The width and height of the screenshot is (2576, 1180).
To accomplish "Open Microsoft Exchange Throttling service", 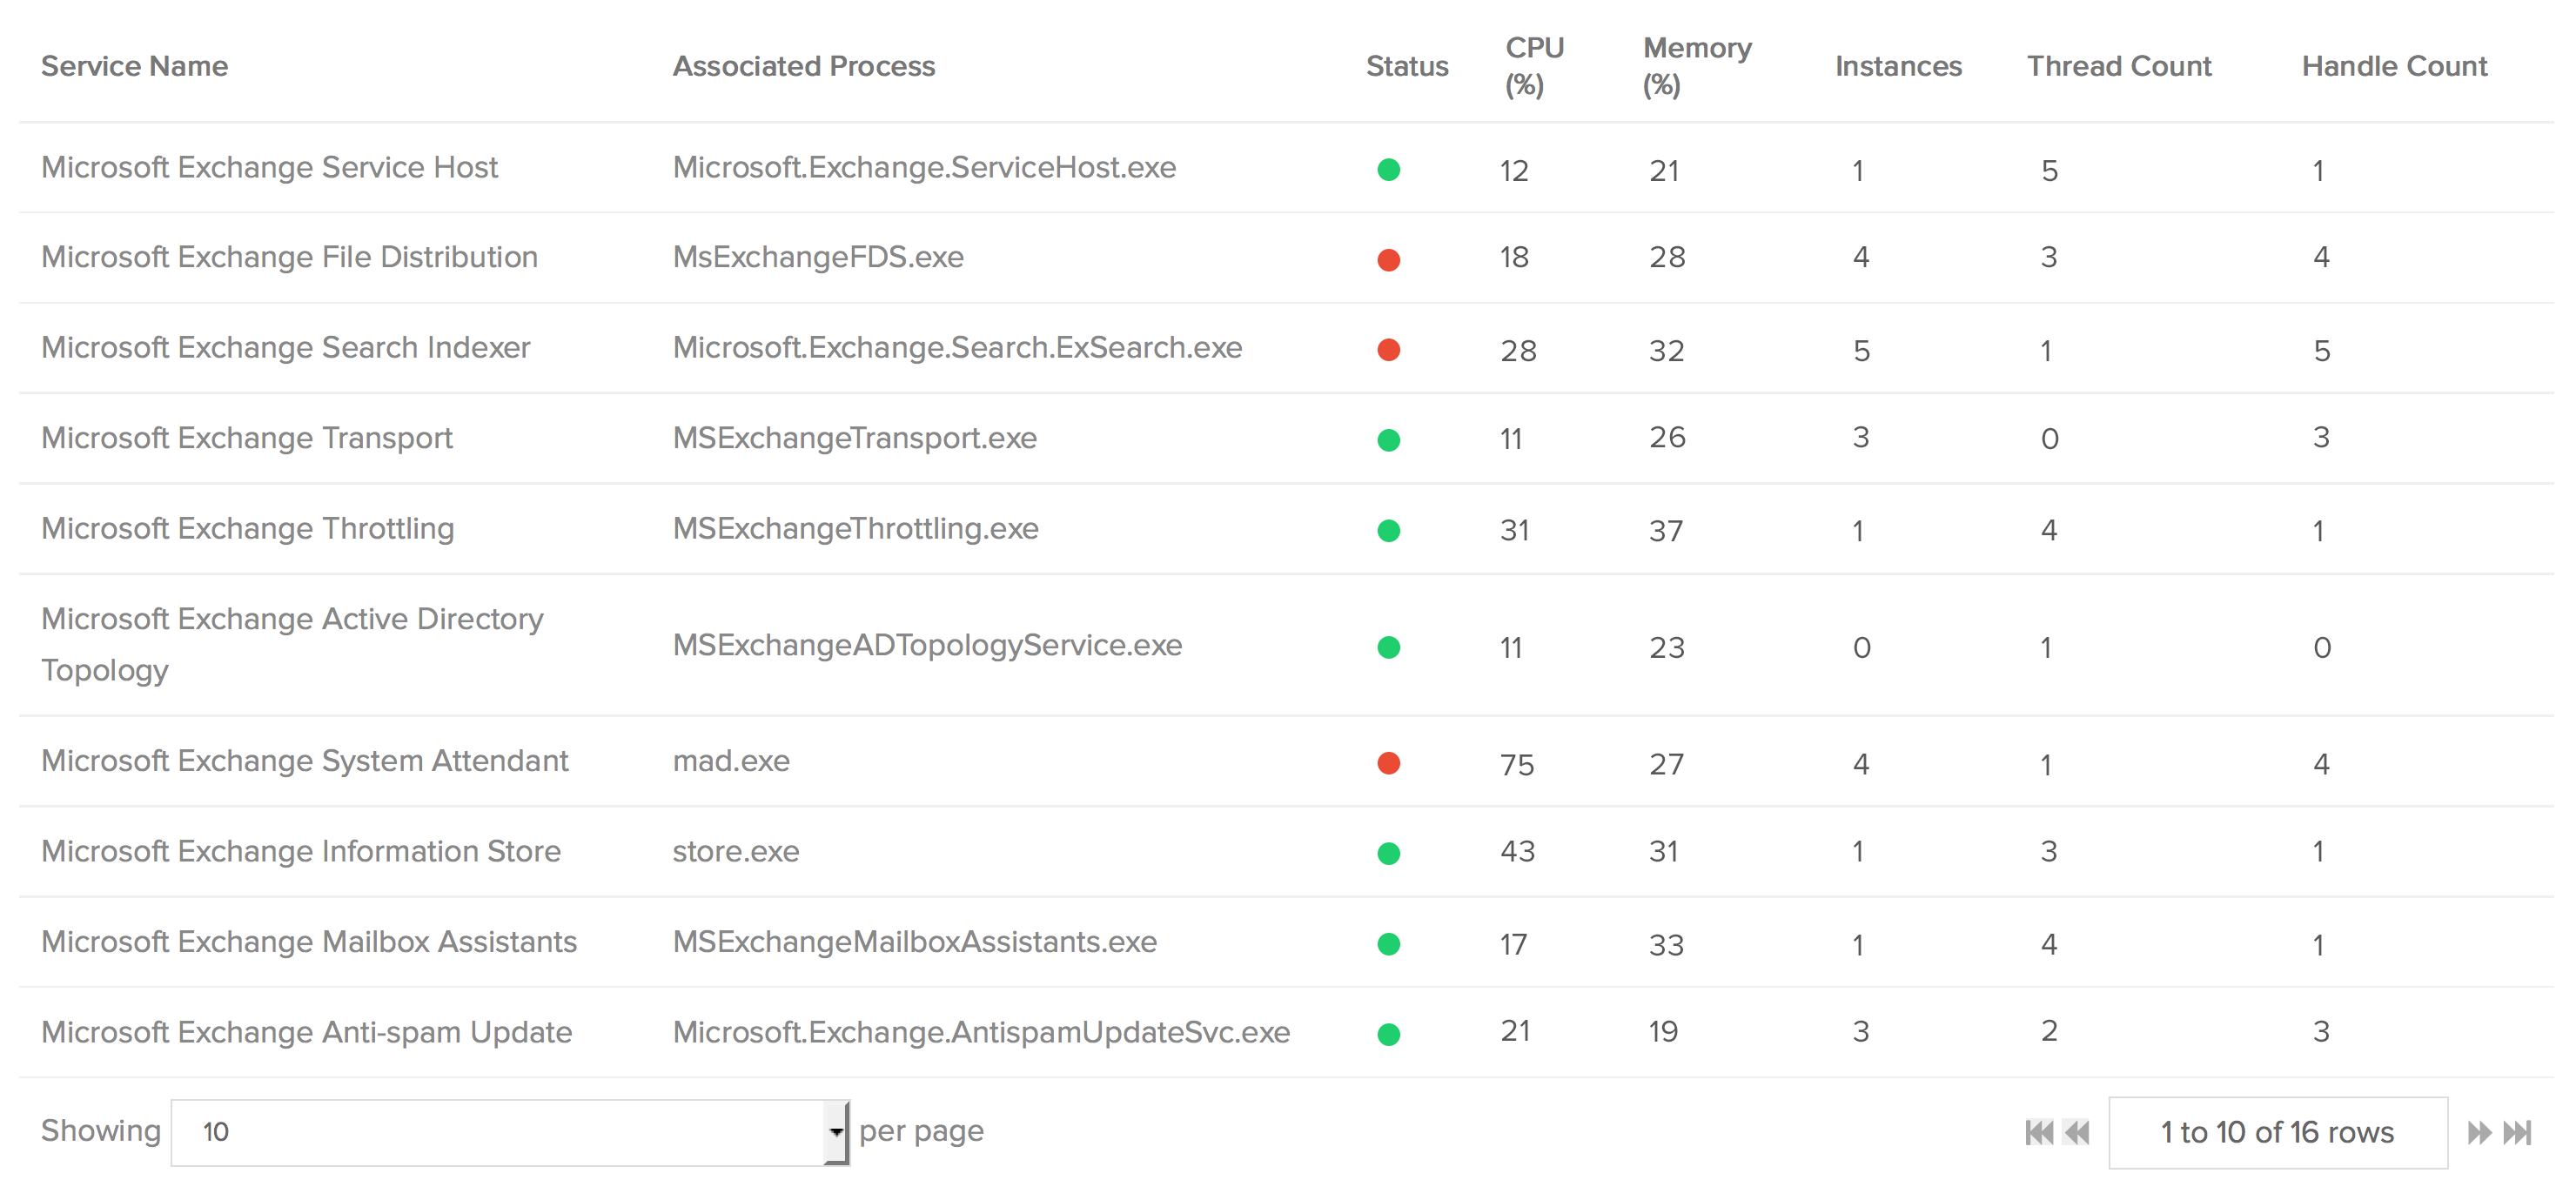I will tap(247, 528).
